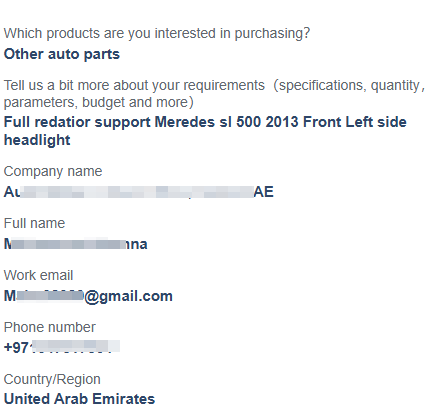Viewport: 435px width, 419px height.
Task: Click the 'Full name' label
Action: pos(34,223)
